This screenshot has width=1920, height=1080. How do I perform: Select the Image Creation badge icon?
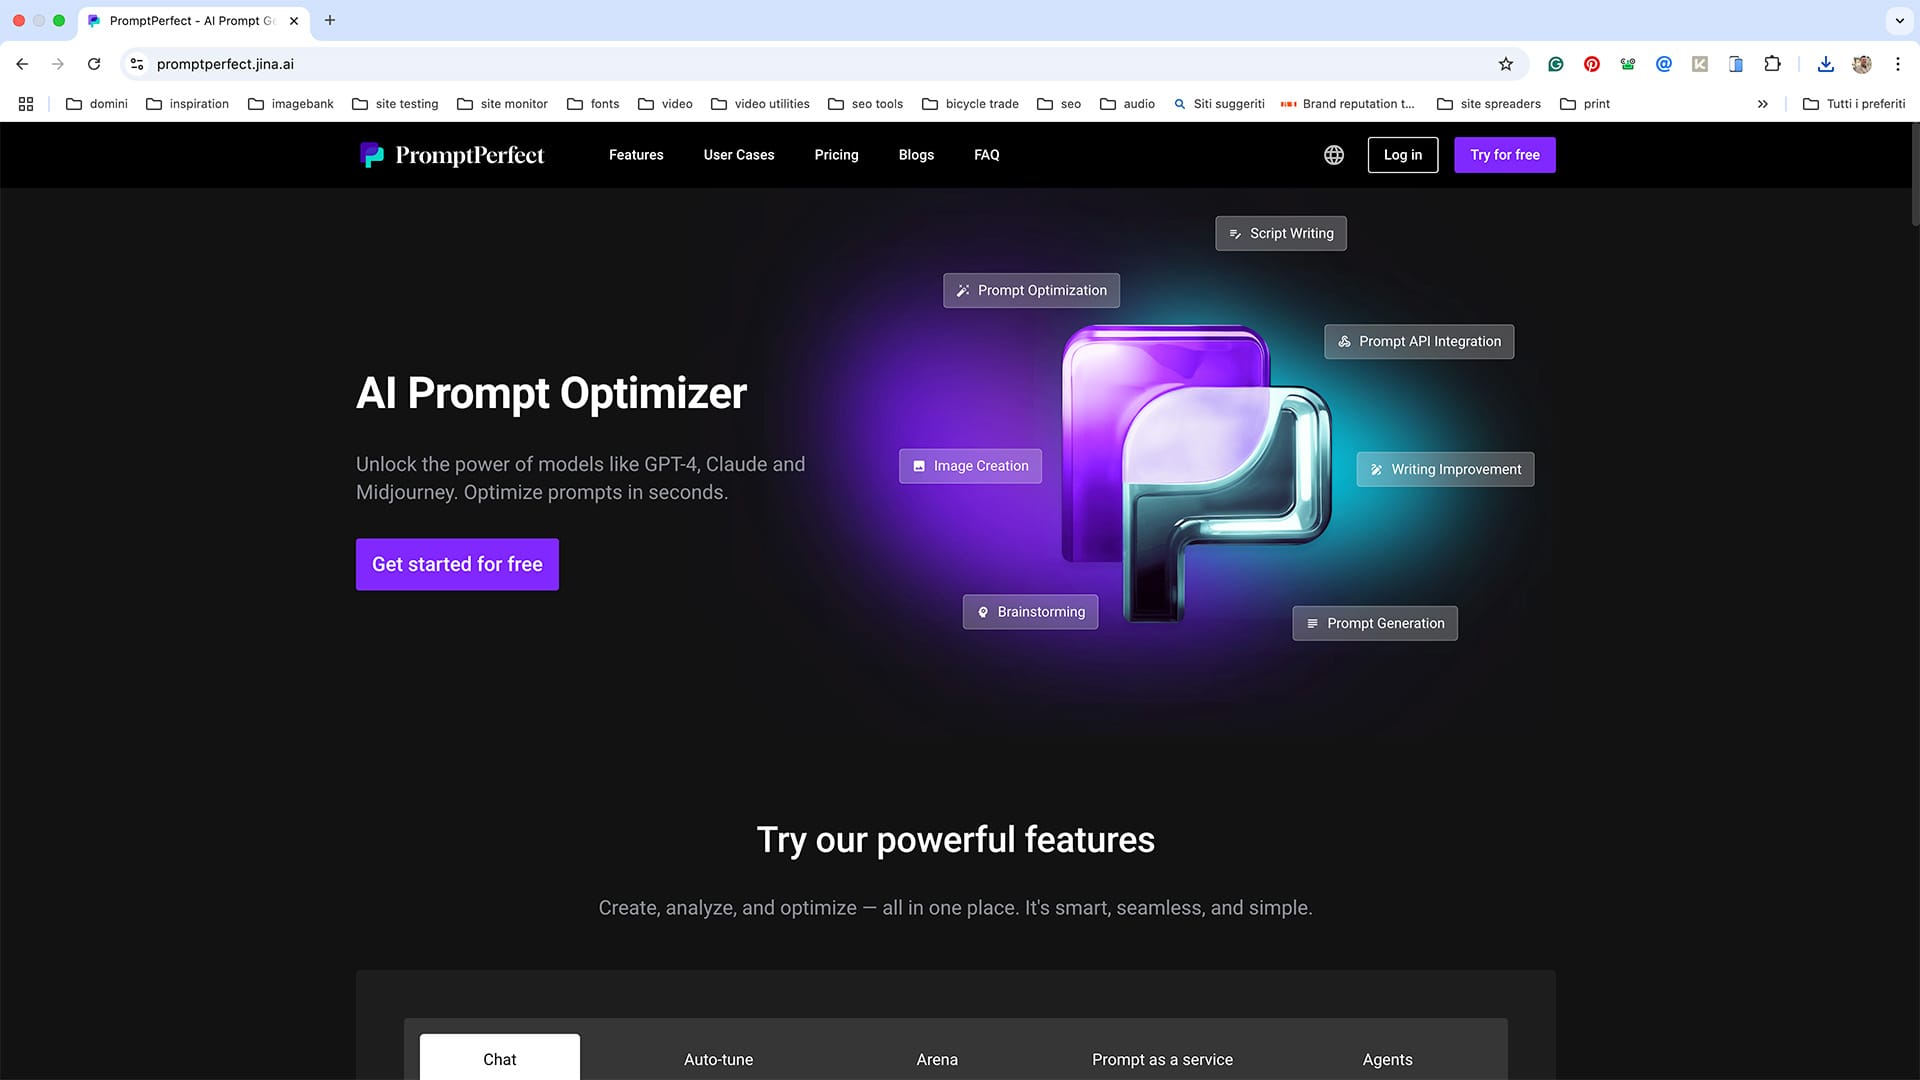[x=919, y=466]
